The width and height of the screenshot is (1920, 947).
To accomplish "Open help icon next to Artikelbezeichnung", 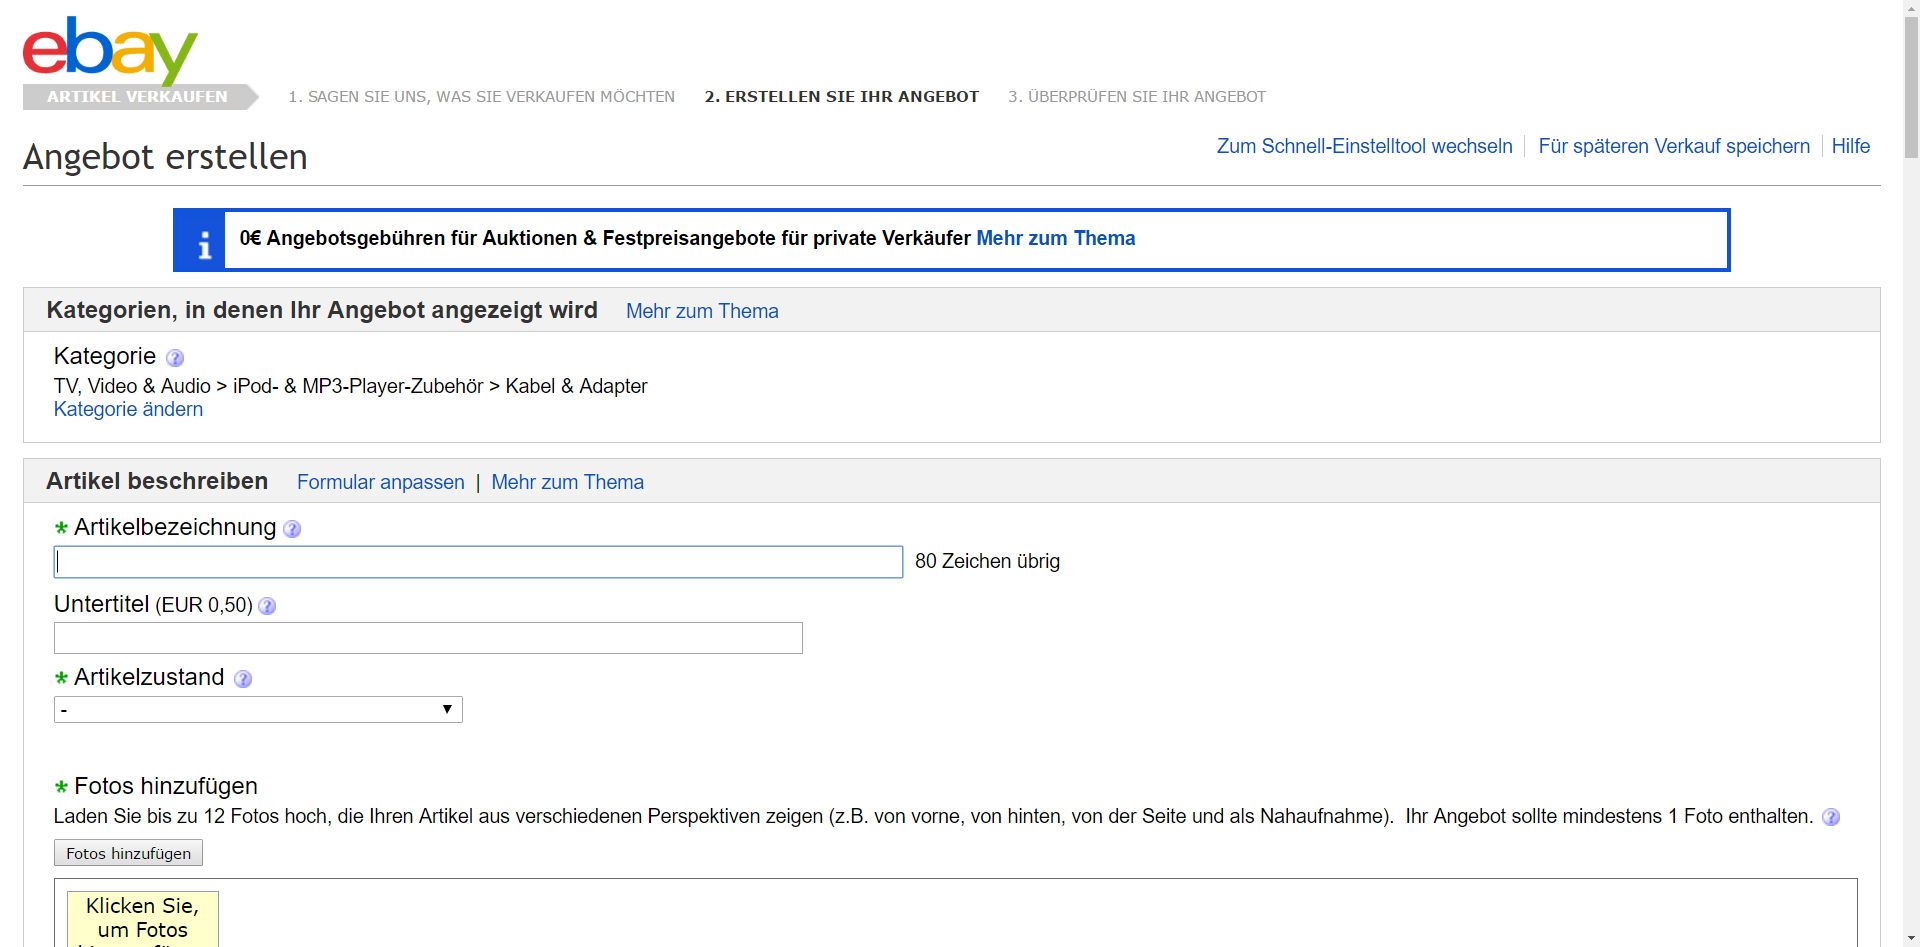I will pyautogui.click(x=292, y=529).
